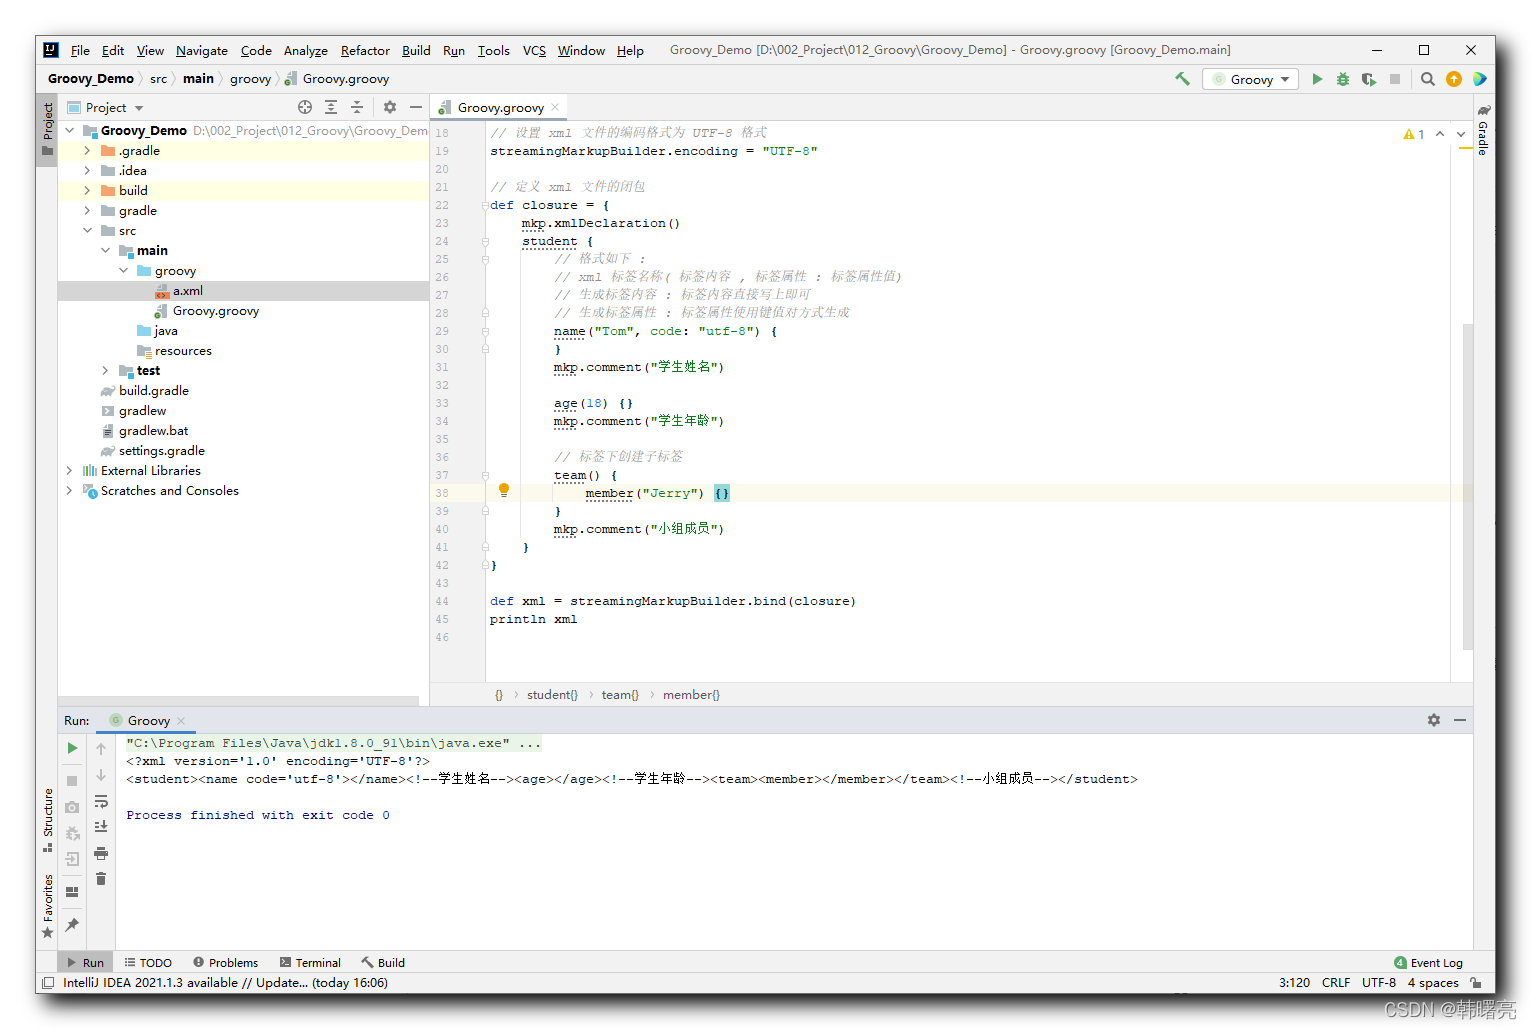Run with coverage icon in toolbar
This screenshot has width=1531, height=1029.
pos(1369,79)
